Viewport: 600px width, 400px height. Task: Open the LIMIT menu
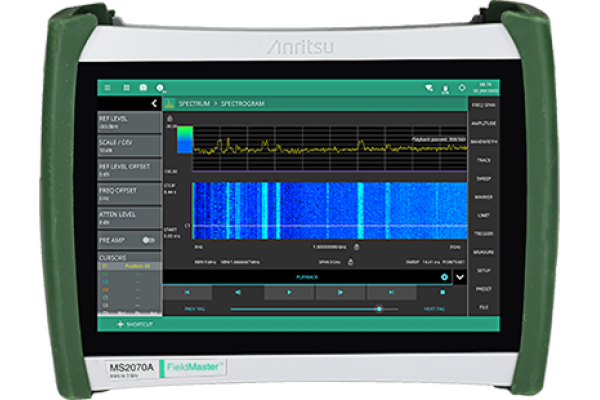(x=484, y=215)
